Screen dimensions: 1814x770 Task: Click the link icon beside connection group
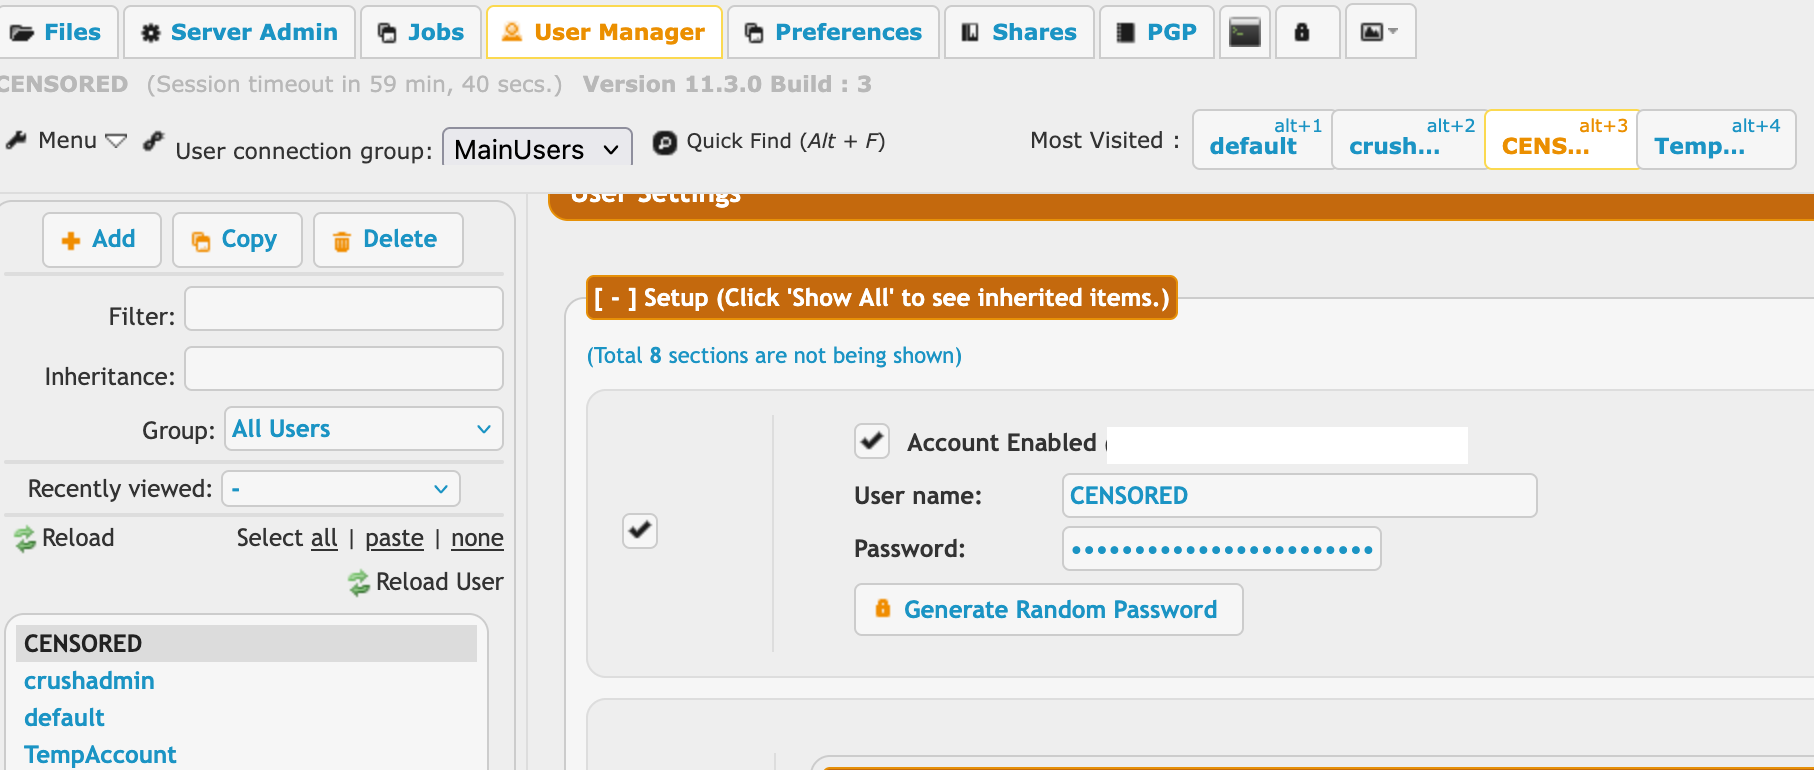[153, 141]
